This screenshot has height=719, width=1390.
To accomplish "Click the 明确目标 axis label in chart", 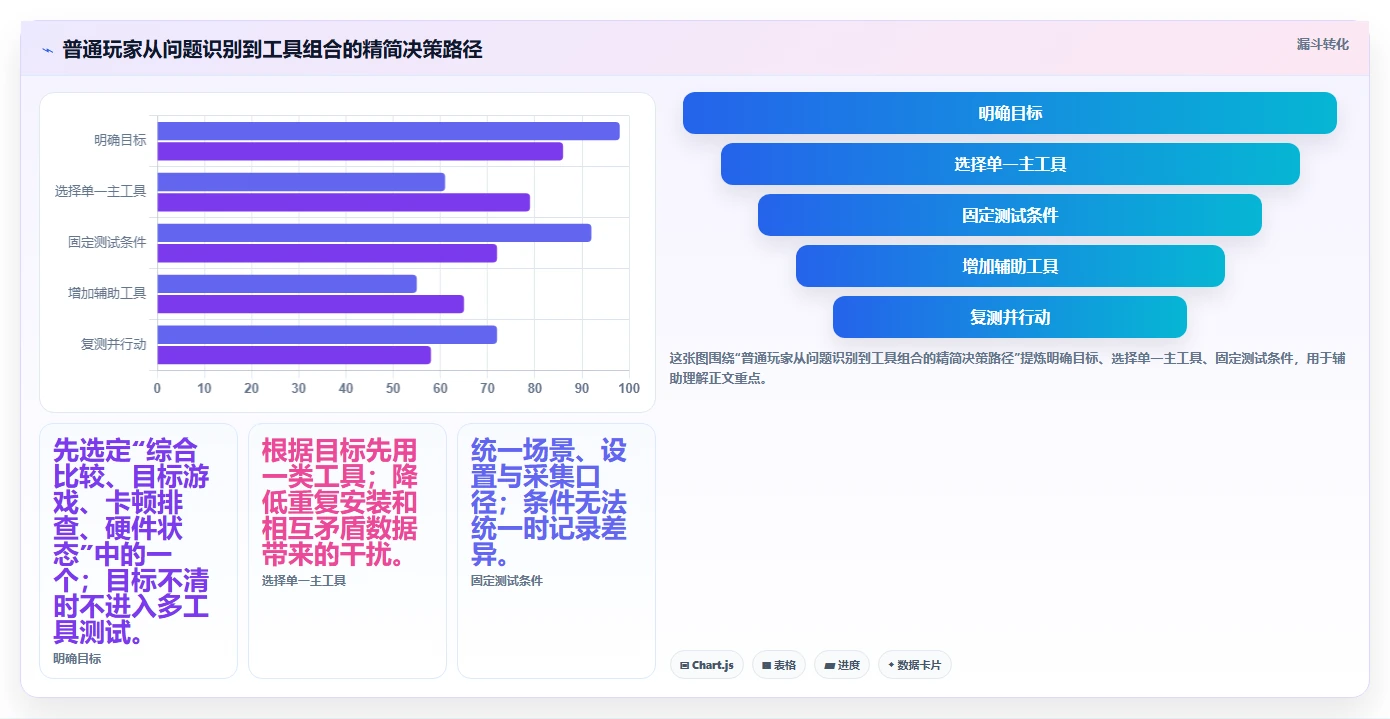I will 120,140.
